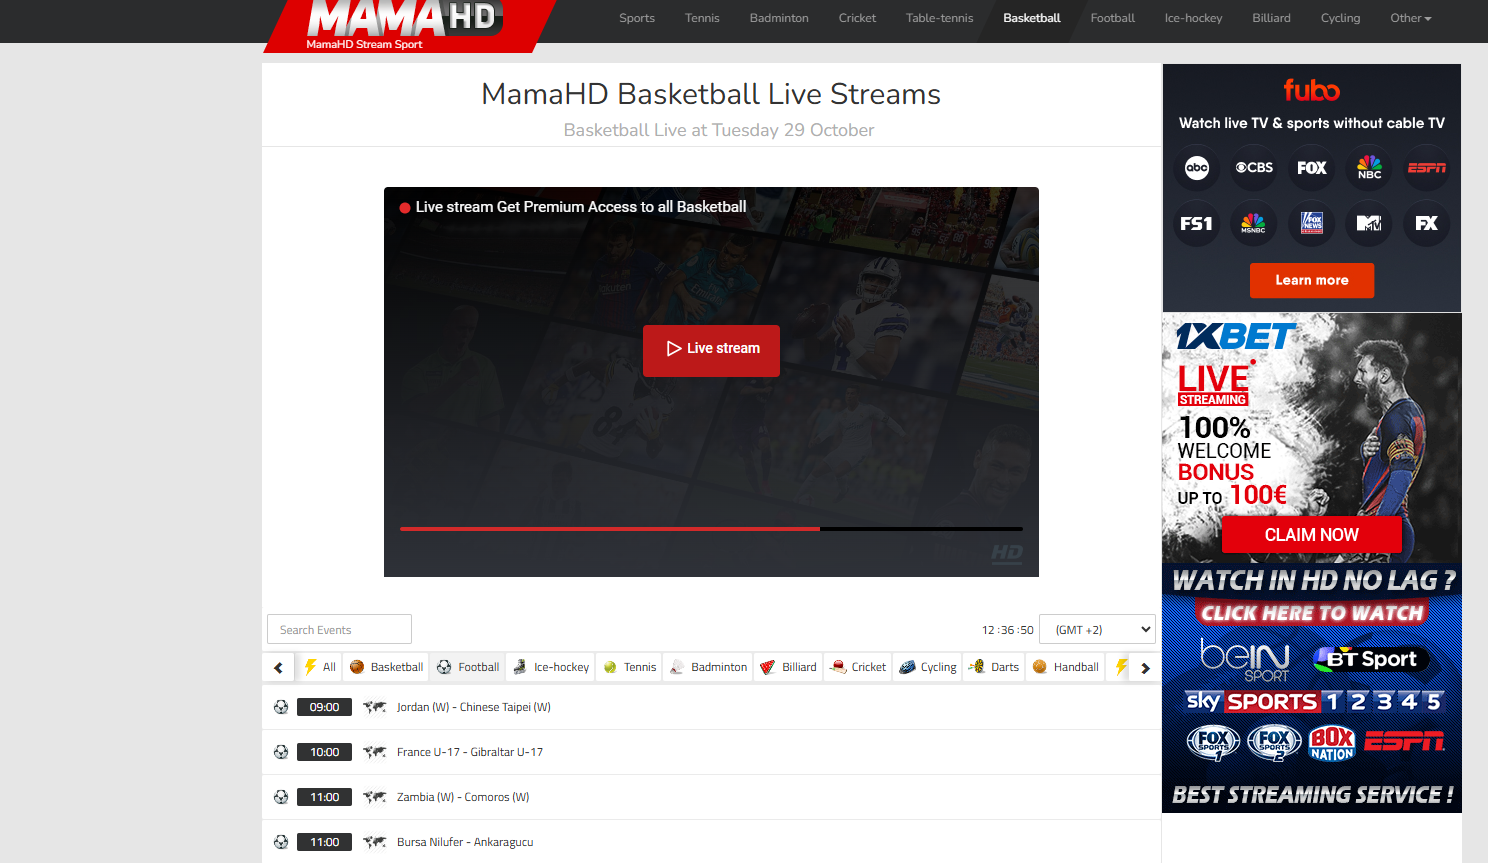The height and width of the screenshot is (863, 1488).
Task: Expand the Other menu in navigation
Action: [x=1410, y=18]
